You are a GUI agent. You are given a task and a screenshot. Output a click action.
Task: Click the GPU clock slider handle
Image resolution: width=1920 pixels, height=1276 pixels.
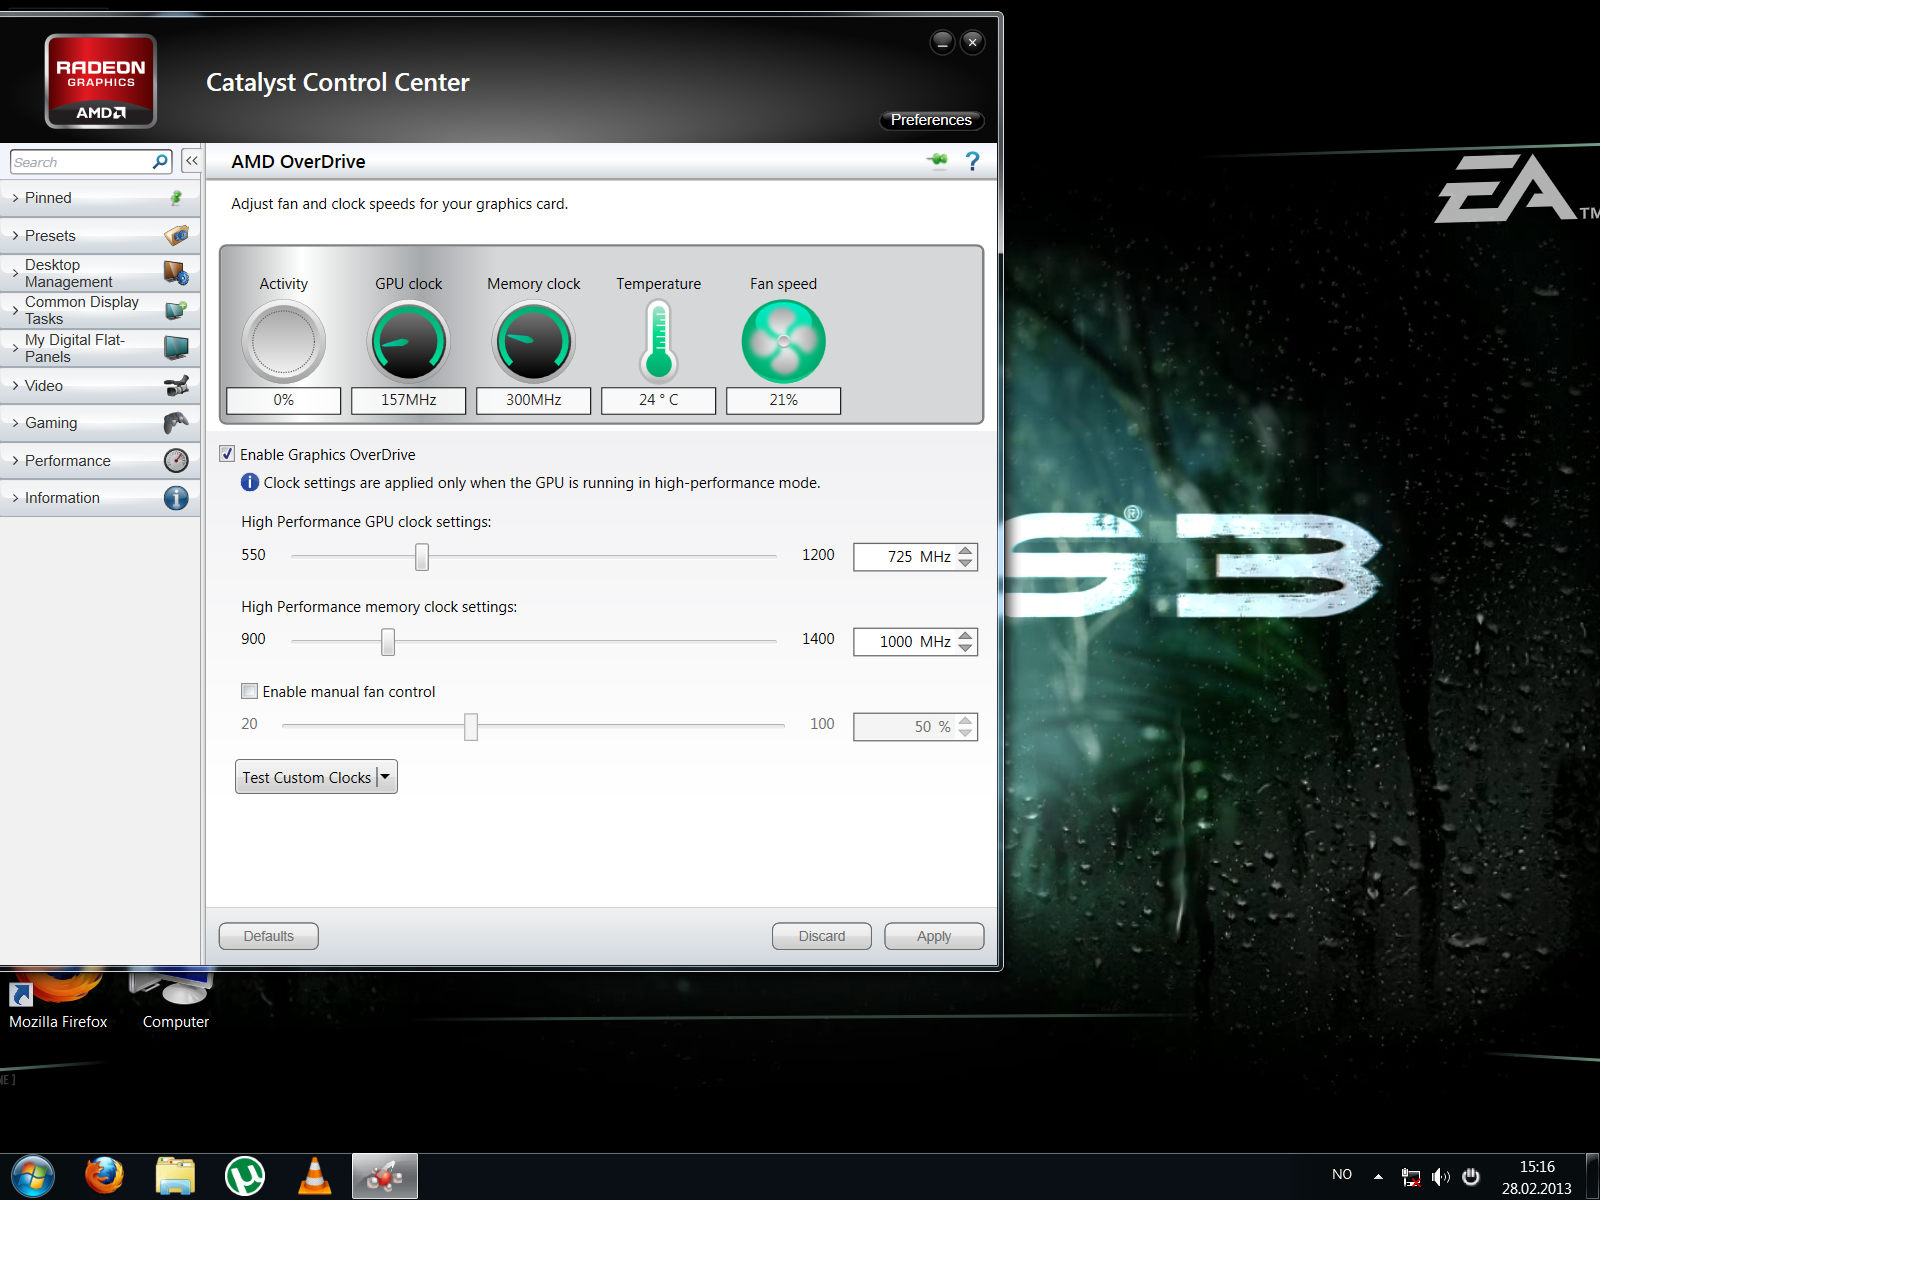422,557
